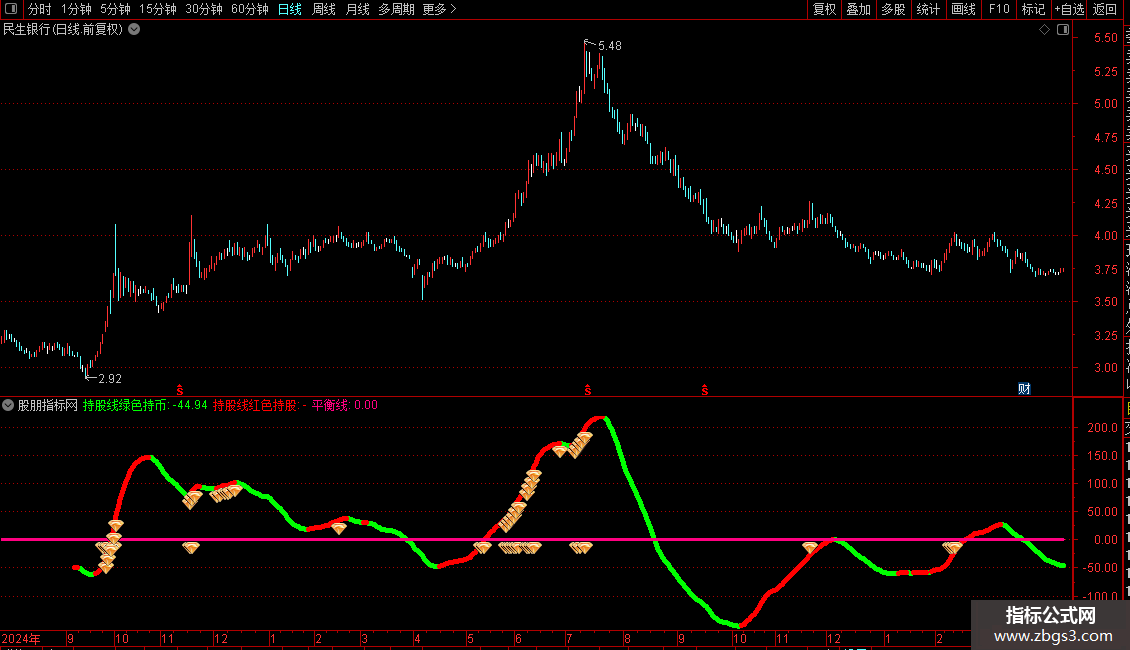
Task: Select the 日线 daily period tab
Action: pyautogui.click(x=290, y=9)
